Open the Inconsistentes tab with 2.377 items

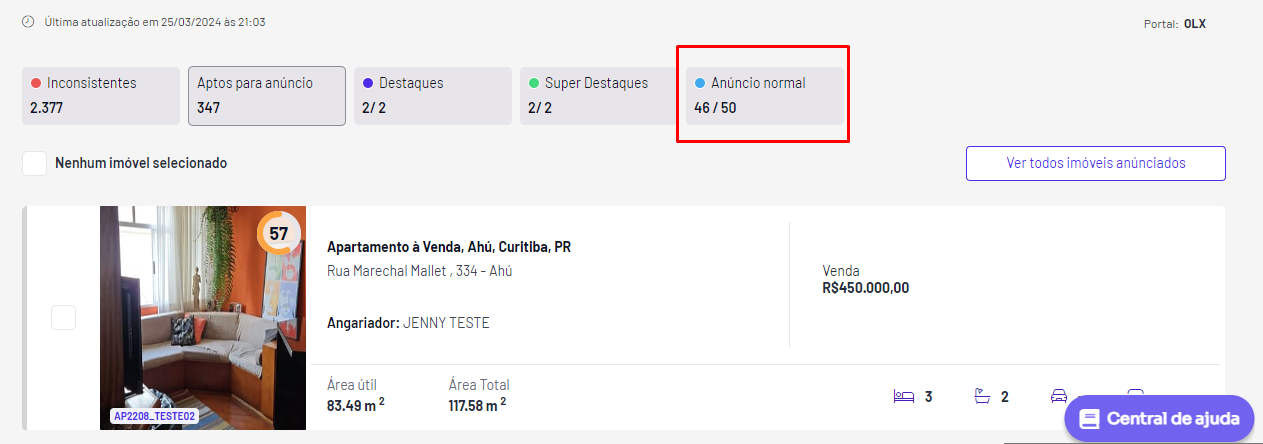(101, 96)
